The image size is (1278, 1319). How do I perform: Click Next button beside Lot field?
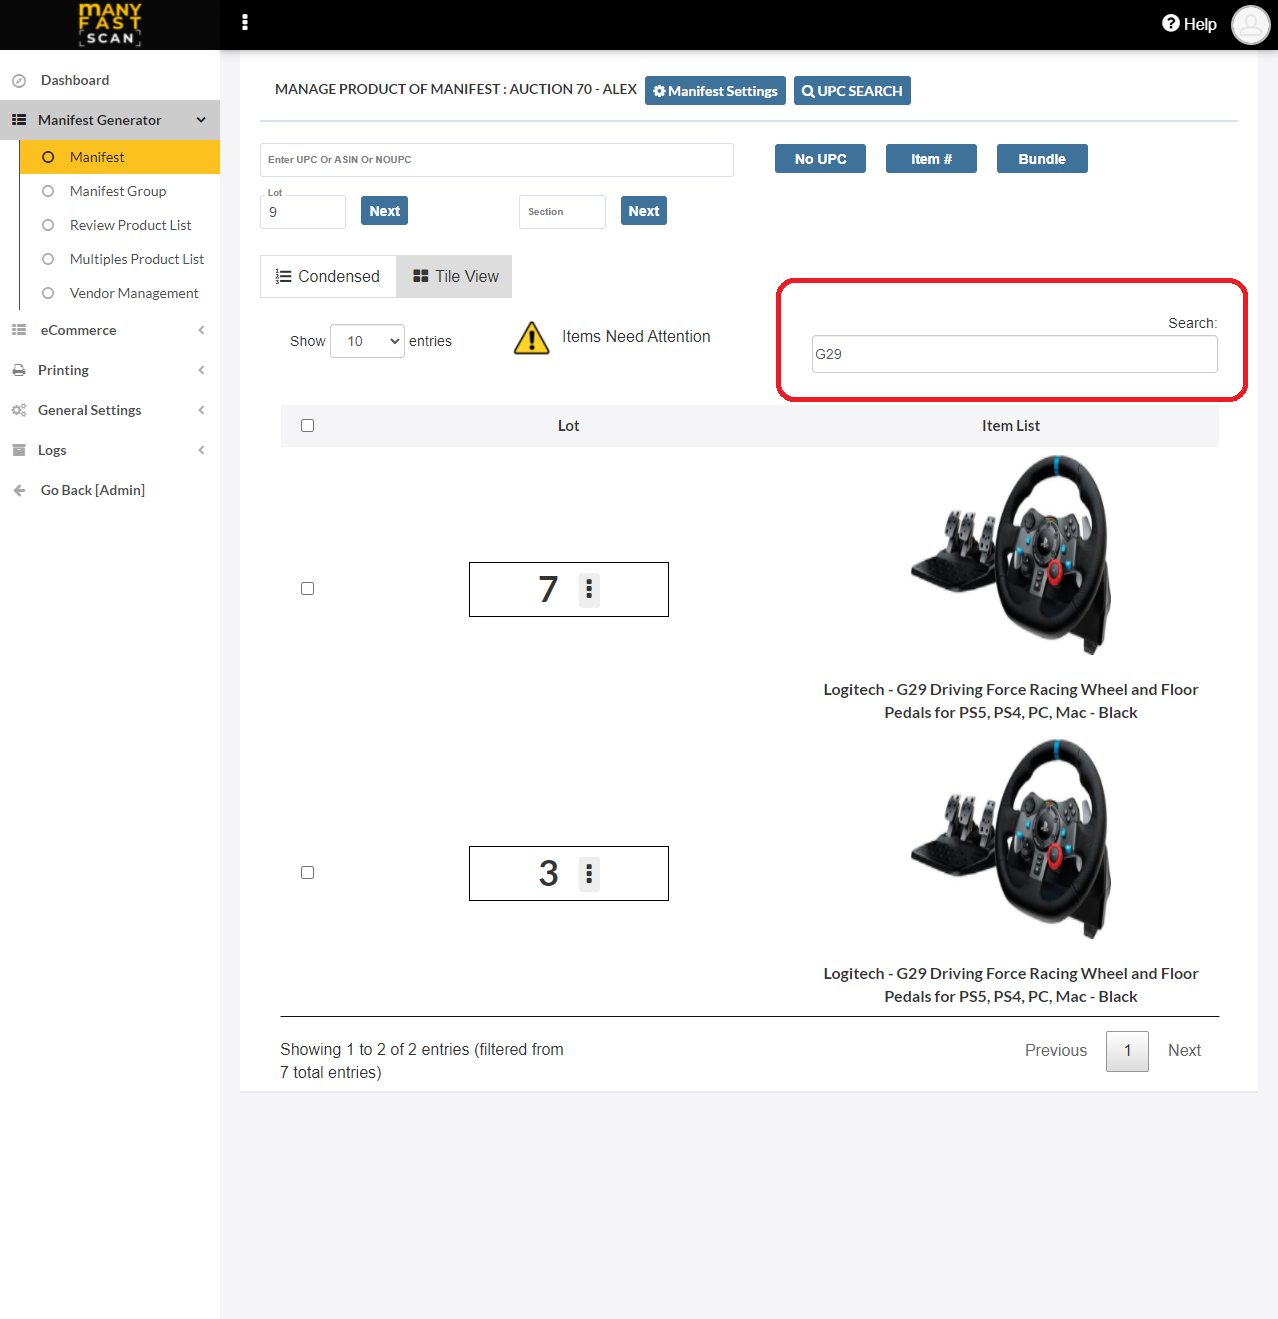click(384, 211)
